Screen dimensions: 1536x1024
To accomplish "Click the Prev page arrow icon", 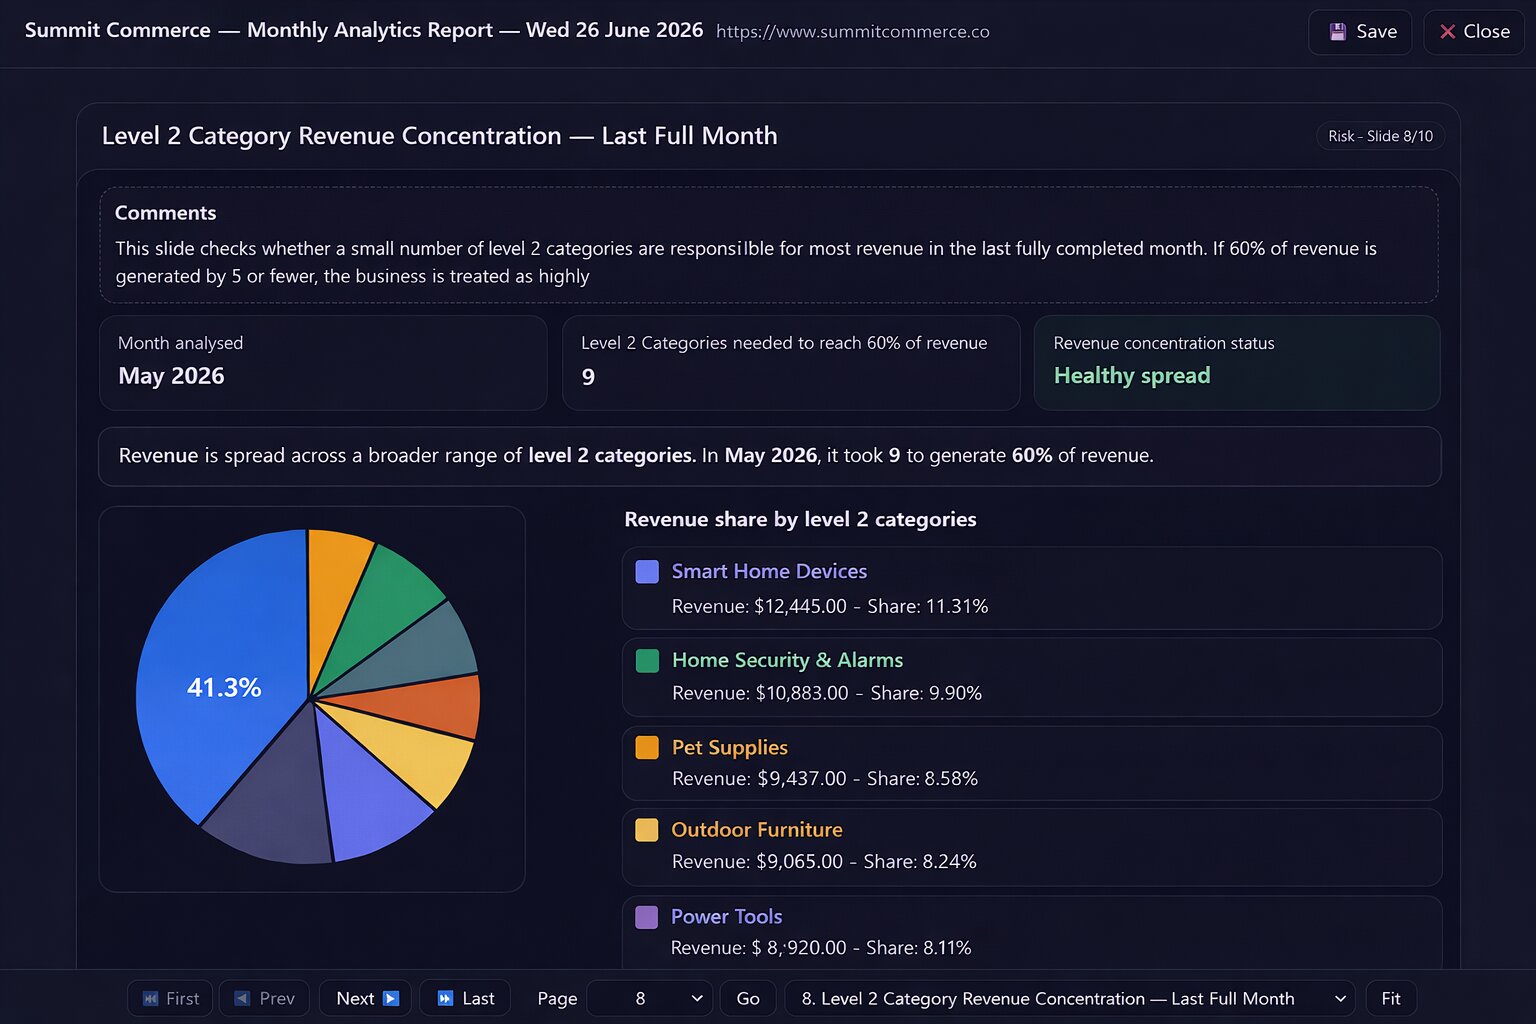I will pos(242,998).
